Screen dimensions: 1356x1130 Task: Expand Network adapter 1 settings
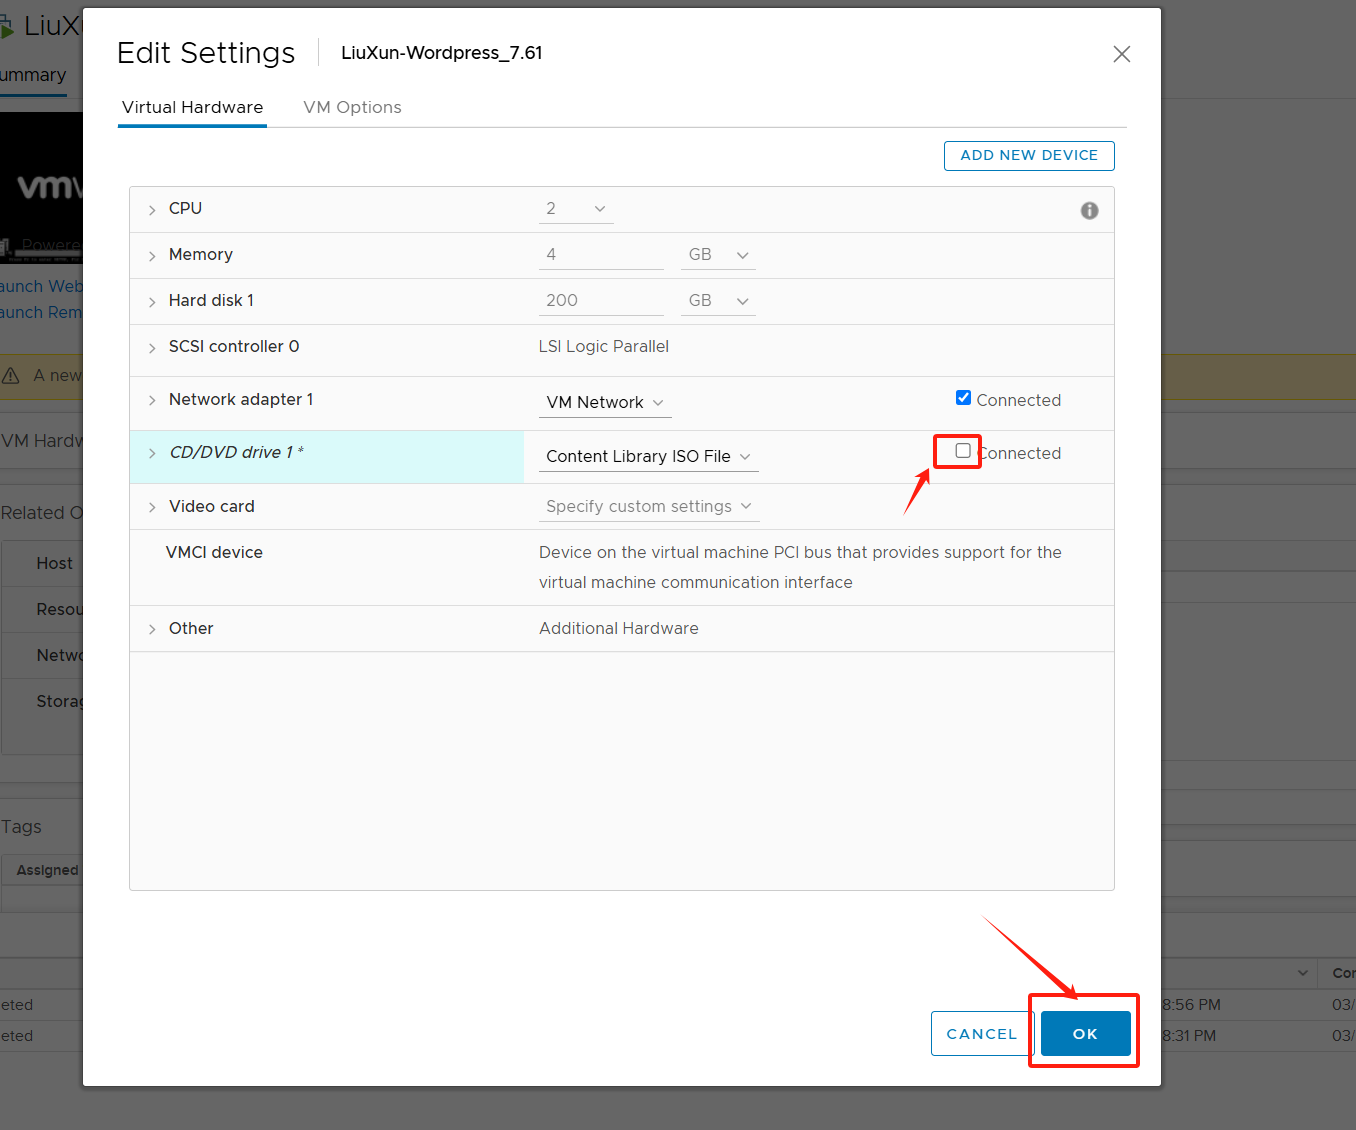pyautogui.click(x=152, y=400)
